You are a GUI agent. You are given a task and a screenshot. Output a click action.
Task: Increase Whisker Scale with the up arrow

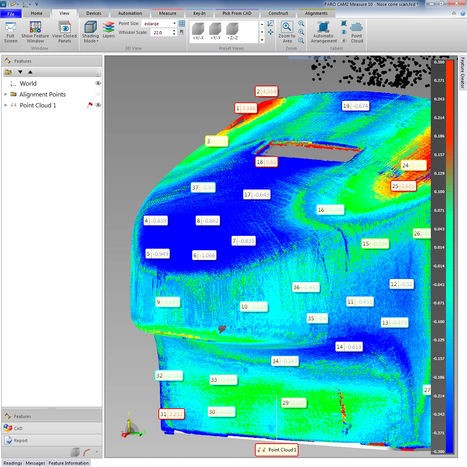coord(174,31)
